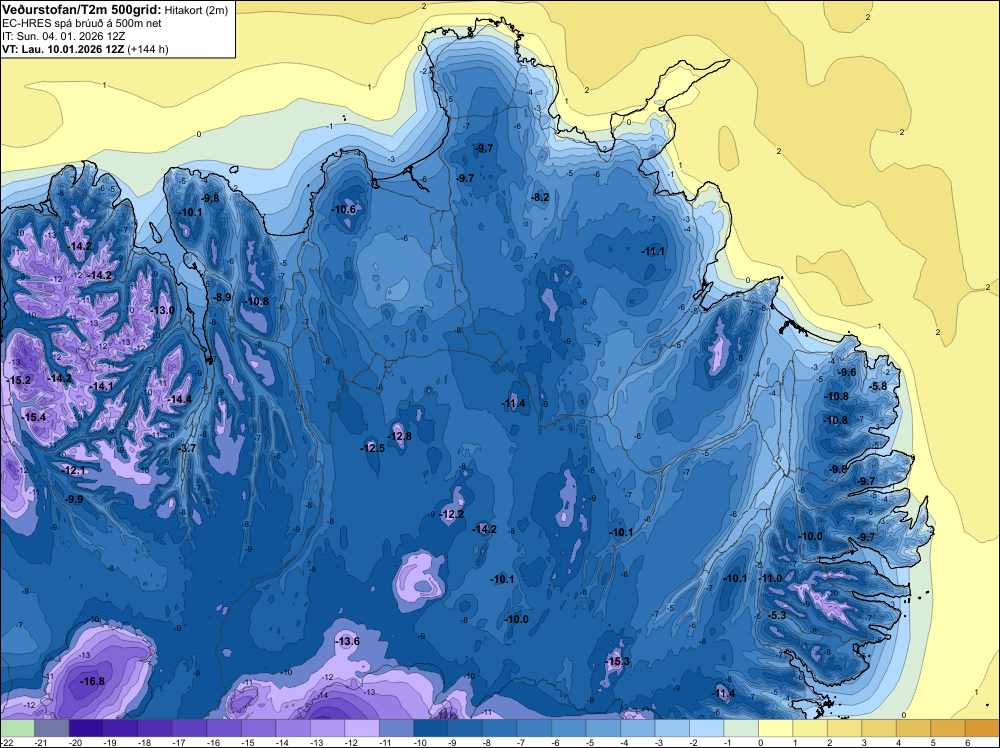Click the -8.2 temperature label

pyautogui.click(x=540, y=198)
